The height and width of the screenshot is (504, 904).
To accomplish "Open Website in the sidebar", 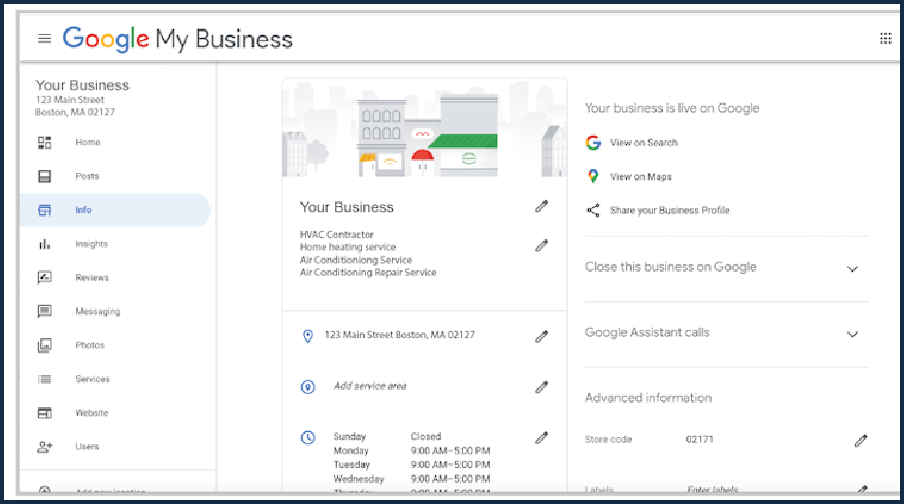I will [x=92, y=413].
